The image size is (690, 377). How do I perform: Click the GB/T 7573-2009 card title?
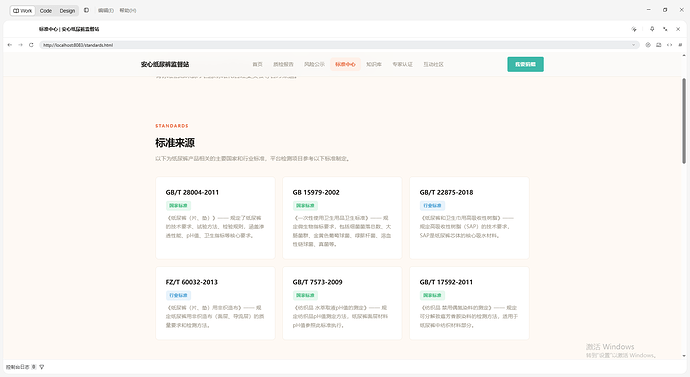[317, 282]
